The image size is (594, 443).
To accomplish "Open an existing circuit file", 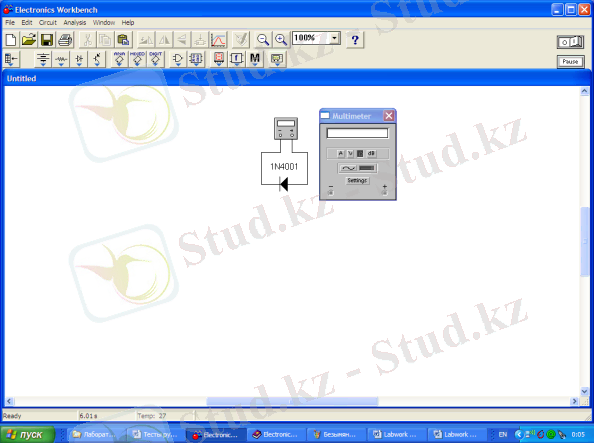I will coord(29,39).
